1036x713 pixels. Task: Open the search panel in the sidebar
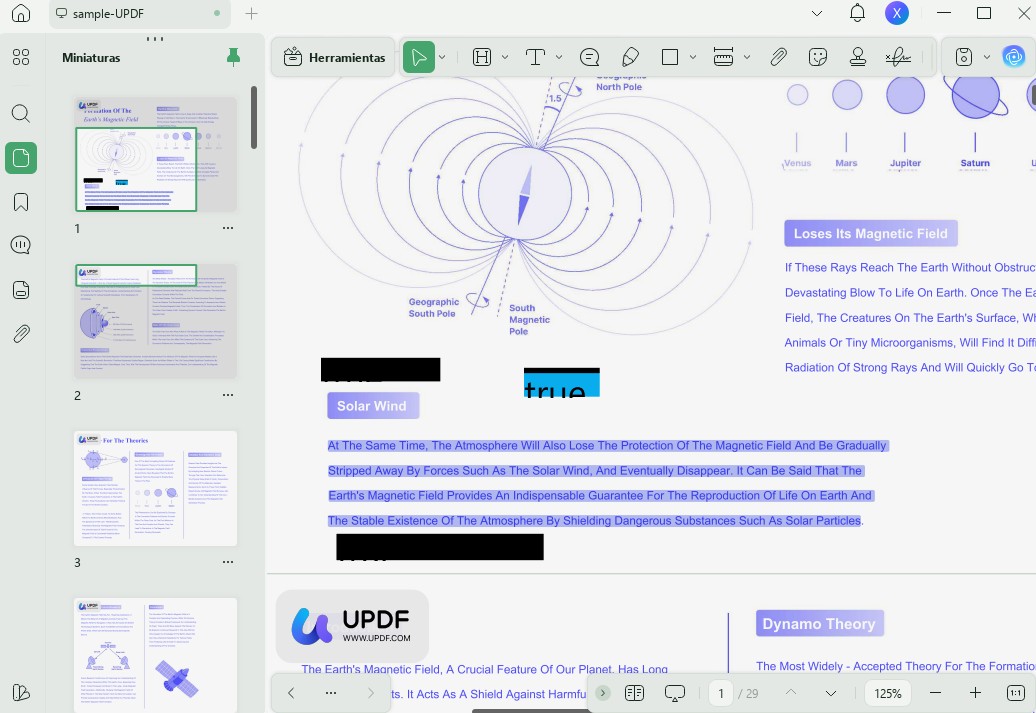(21, 114)
